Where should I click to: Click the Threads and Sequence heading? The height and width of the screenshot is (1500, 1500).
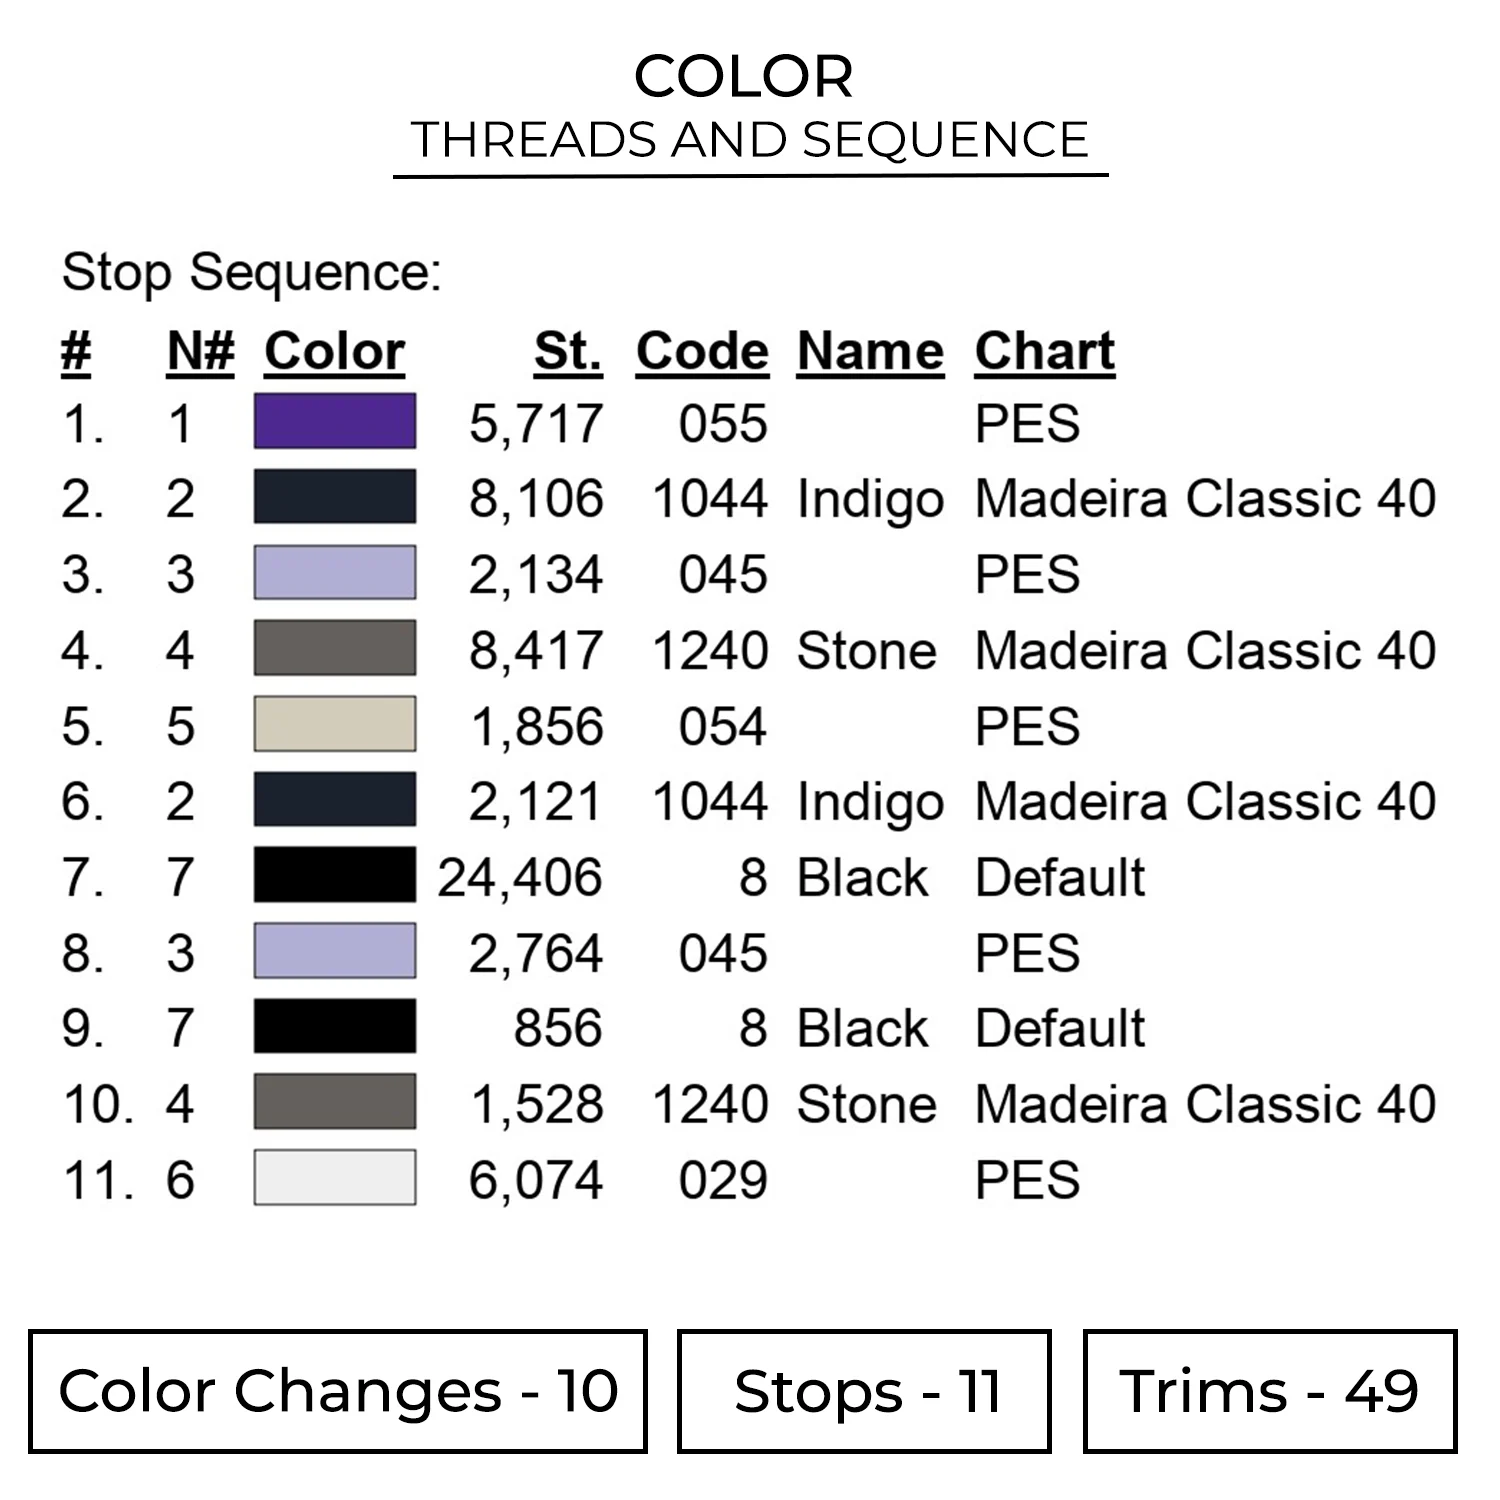750,140
